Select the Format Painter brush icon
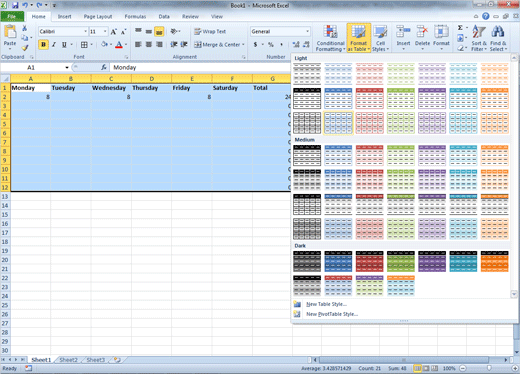This screenshot has width=520, height=374. click(25, 48)
